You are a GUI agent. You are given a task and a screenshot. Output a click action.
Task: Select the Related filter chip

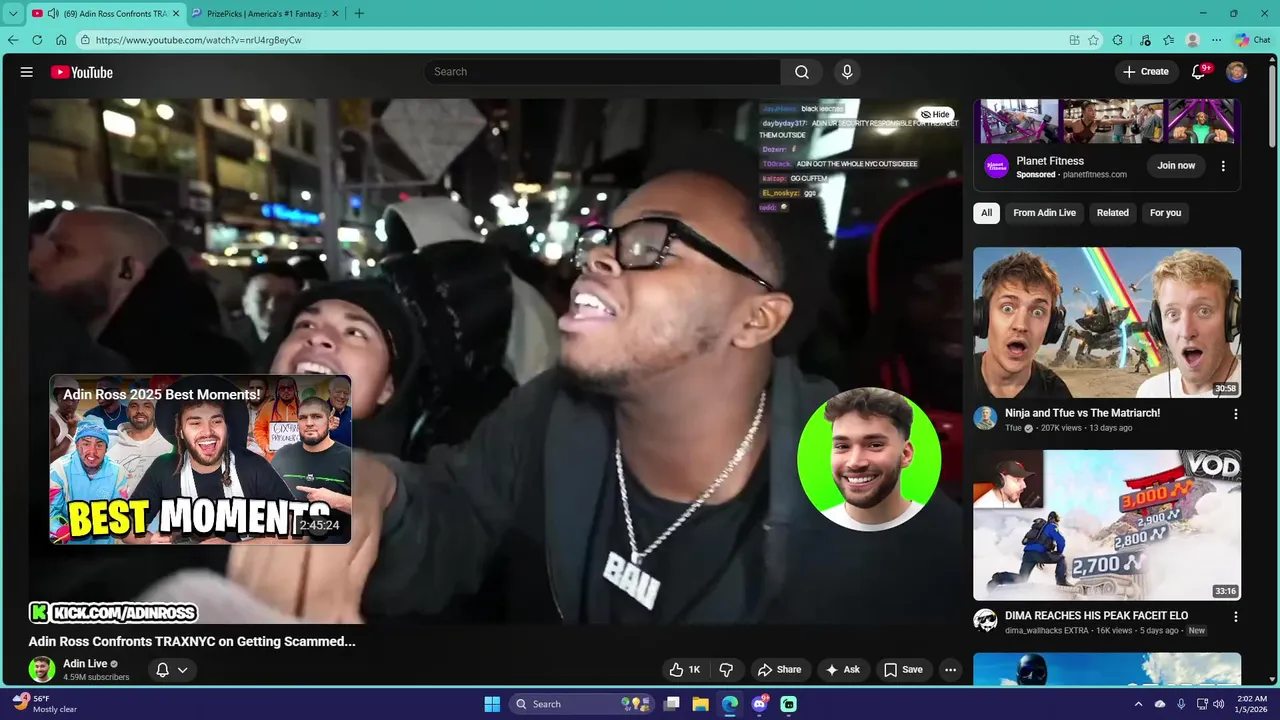pos(1112,213)
